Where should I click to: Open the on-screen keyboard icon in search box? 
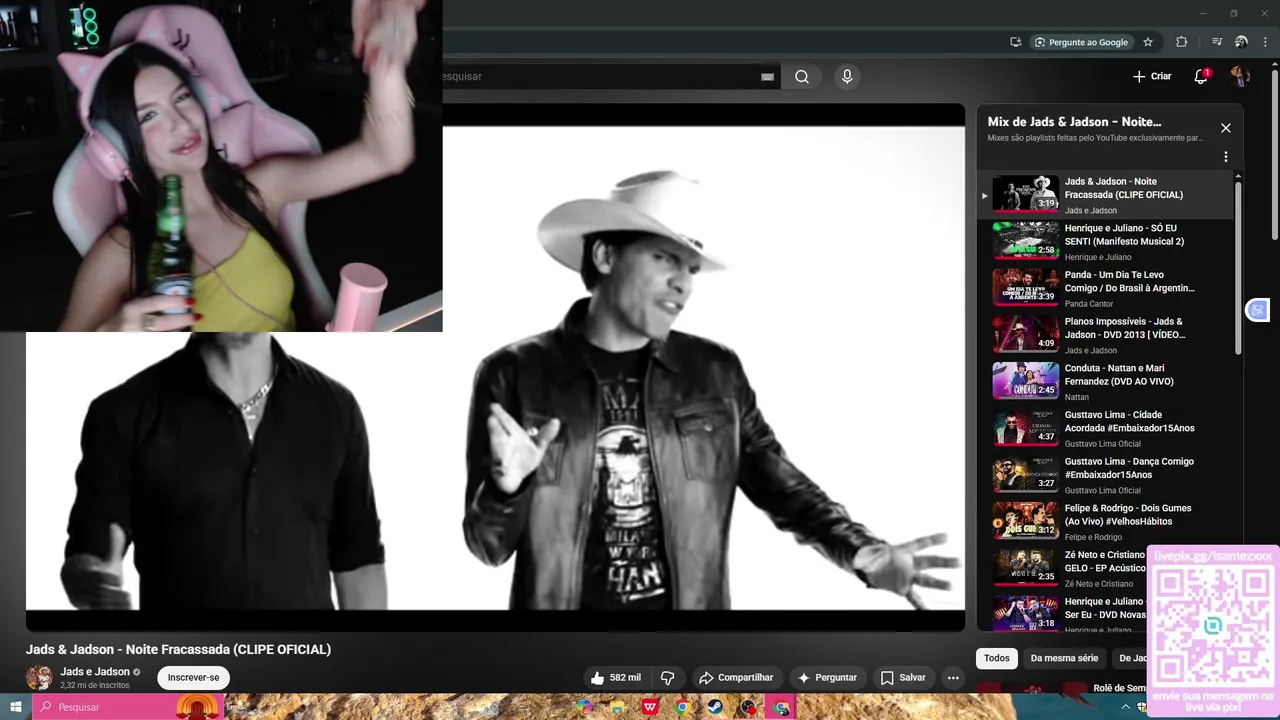click(767, 77)
